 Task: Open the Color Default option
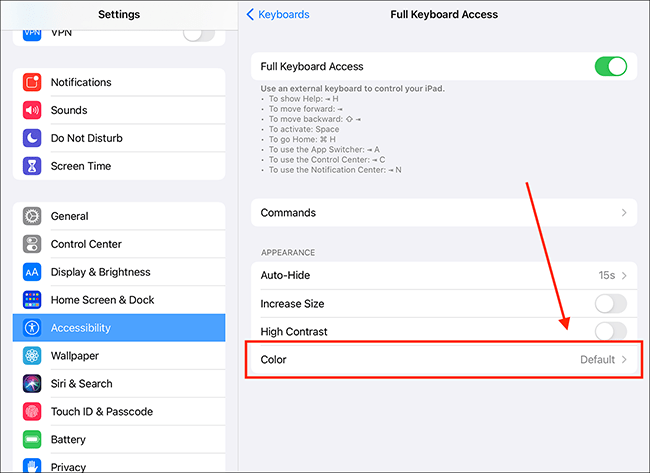(x=444, y=359)
